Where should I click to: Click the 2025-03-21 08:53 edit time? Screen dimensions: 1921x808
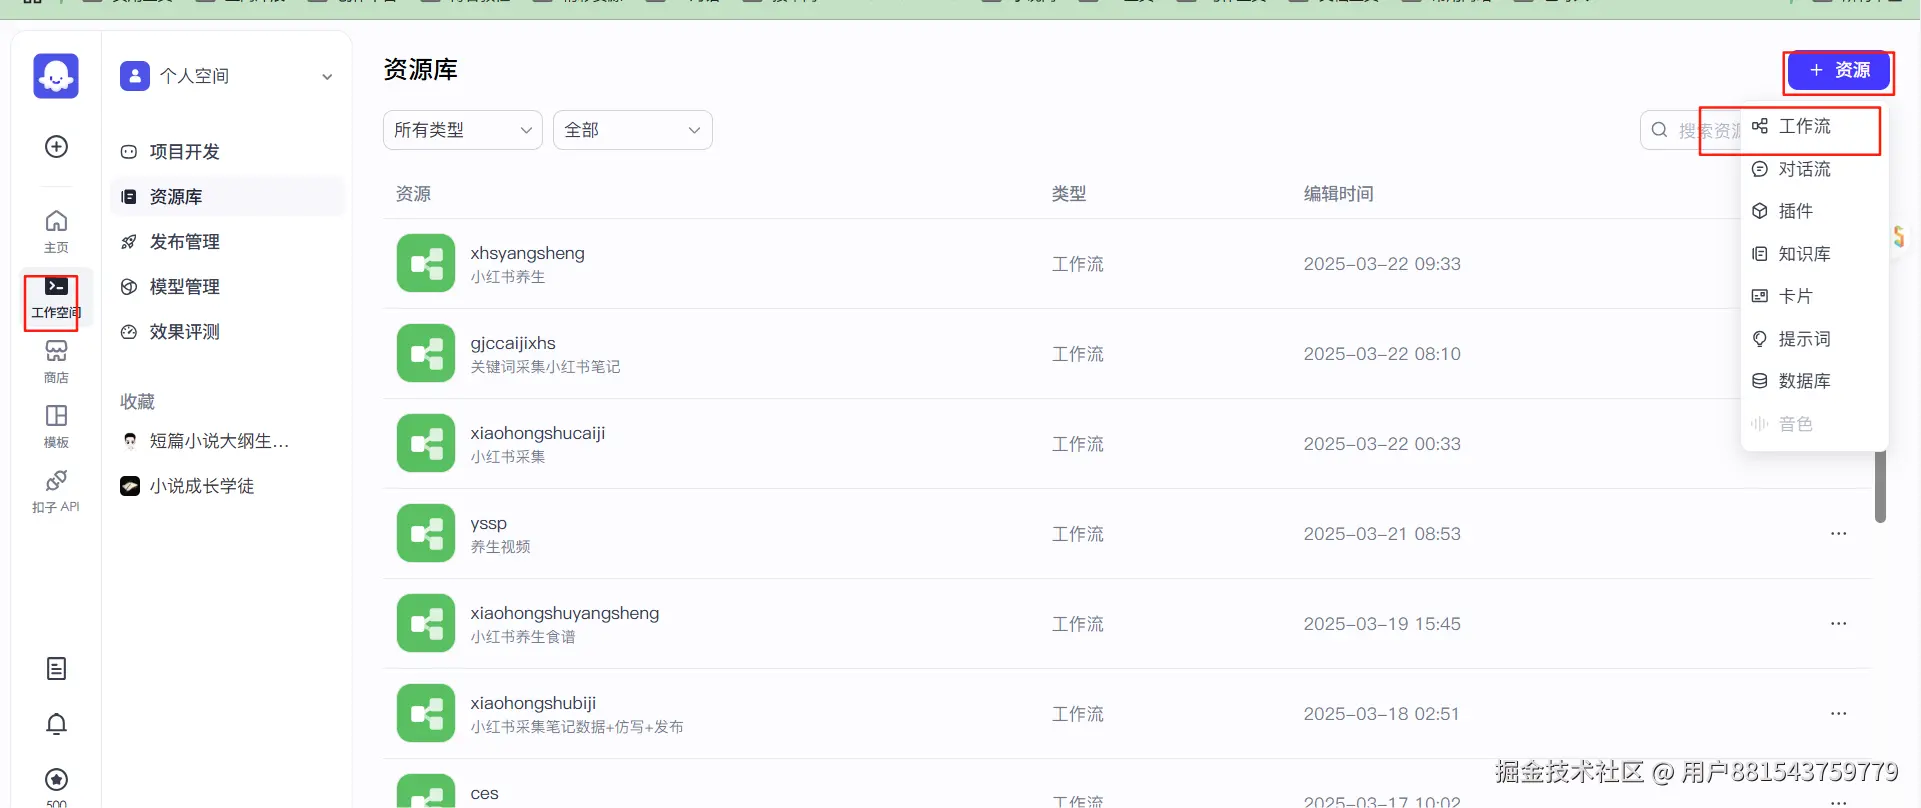(1381, 534)
